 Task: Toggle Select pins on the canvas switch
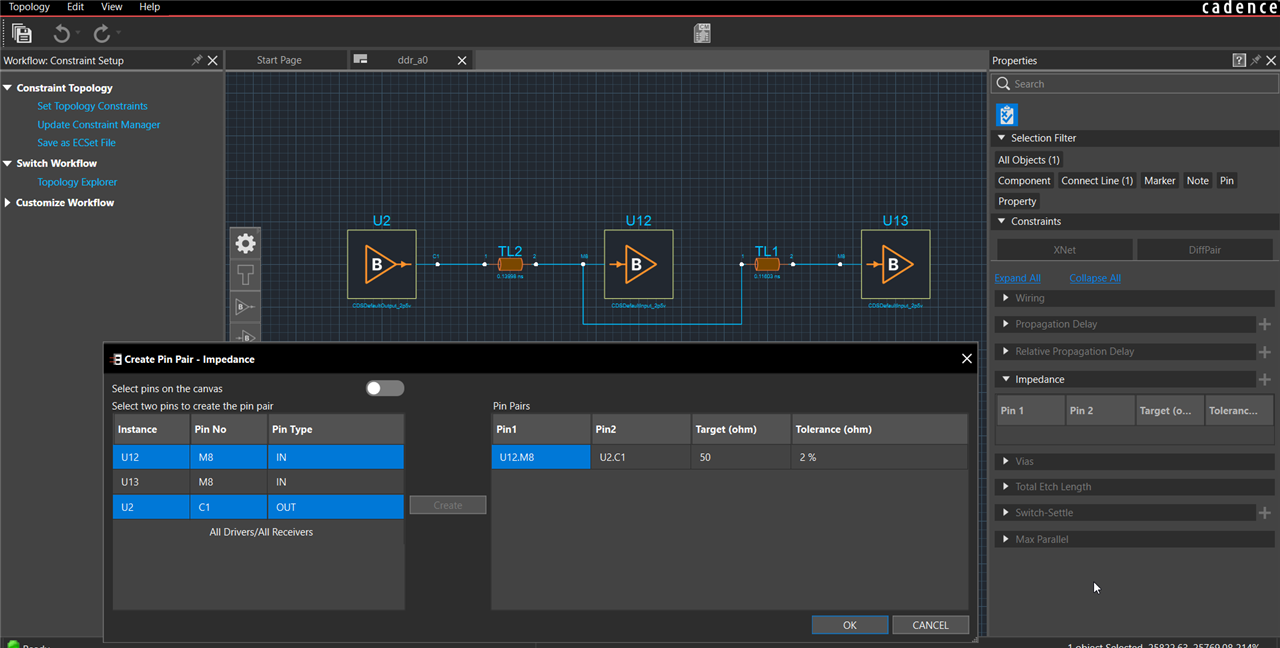pos(384,388)
